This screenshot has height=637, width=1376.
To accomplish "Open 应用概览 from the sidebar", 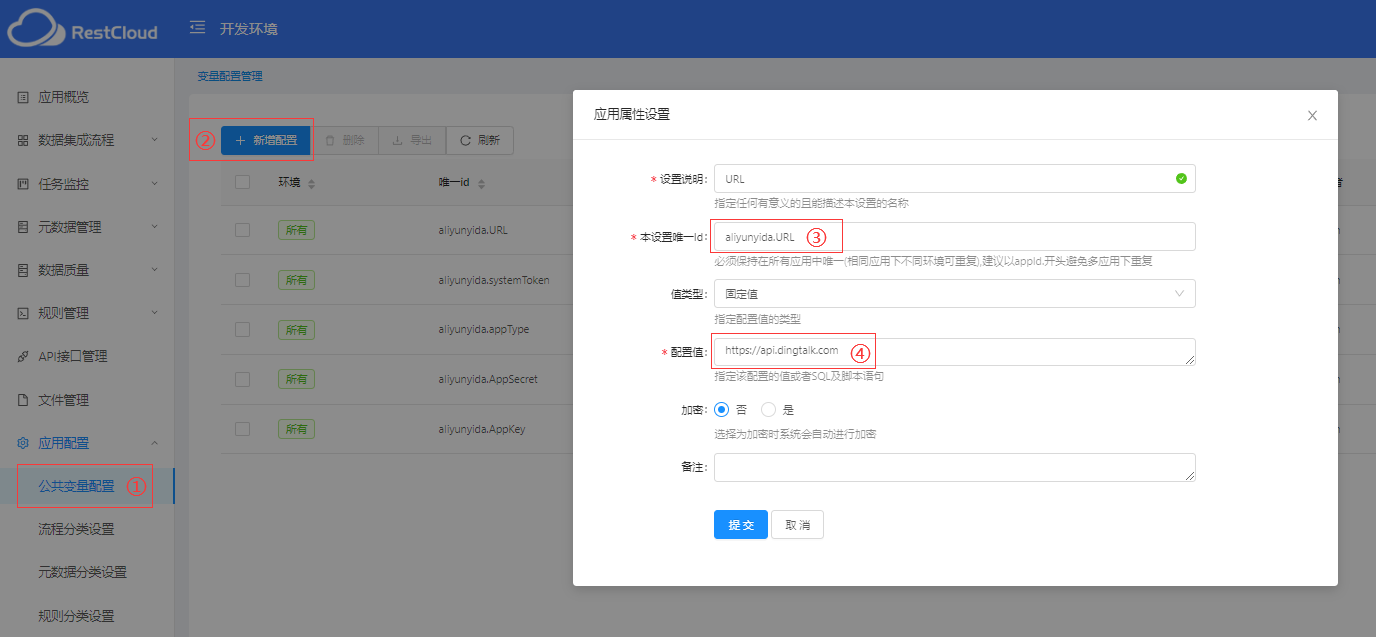I will click(63, 97).
